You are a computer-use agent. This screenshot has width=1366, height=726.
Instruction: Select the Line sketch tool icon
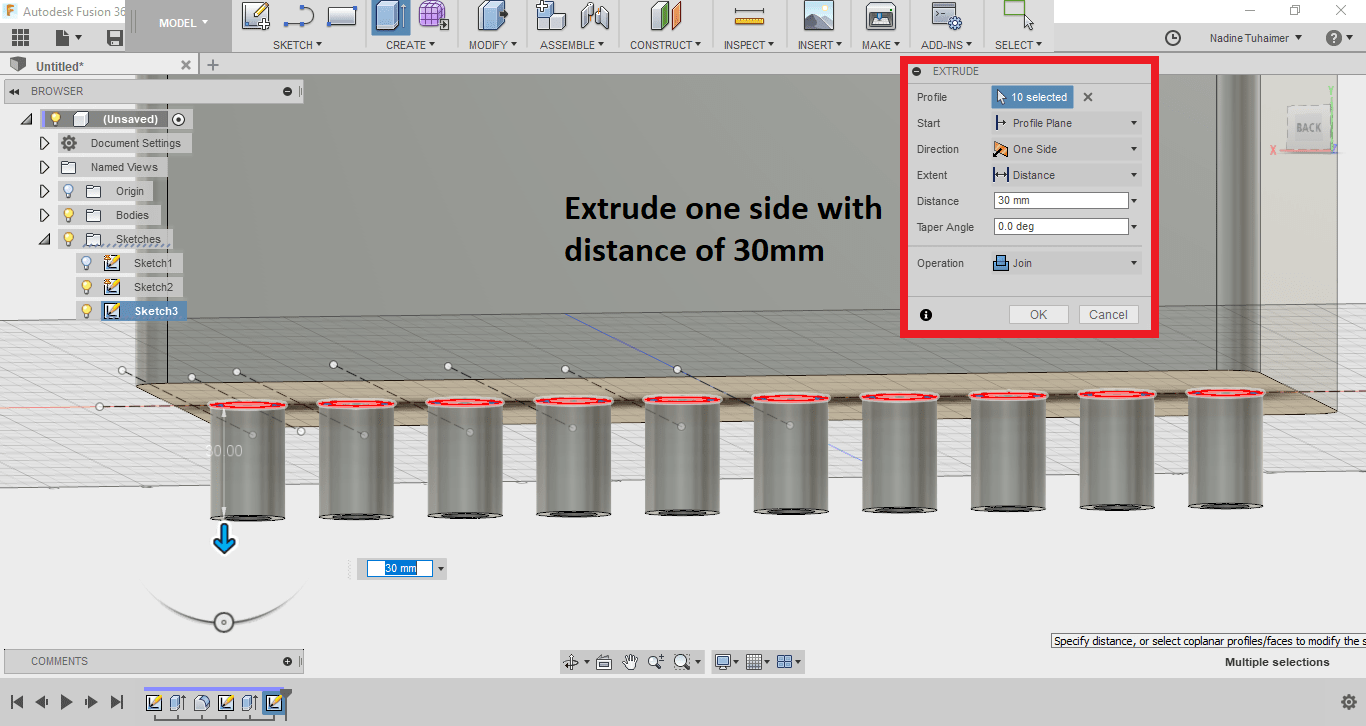tap(299, 16)
